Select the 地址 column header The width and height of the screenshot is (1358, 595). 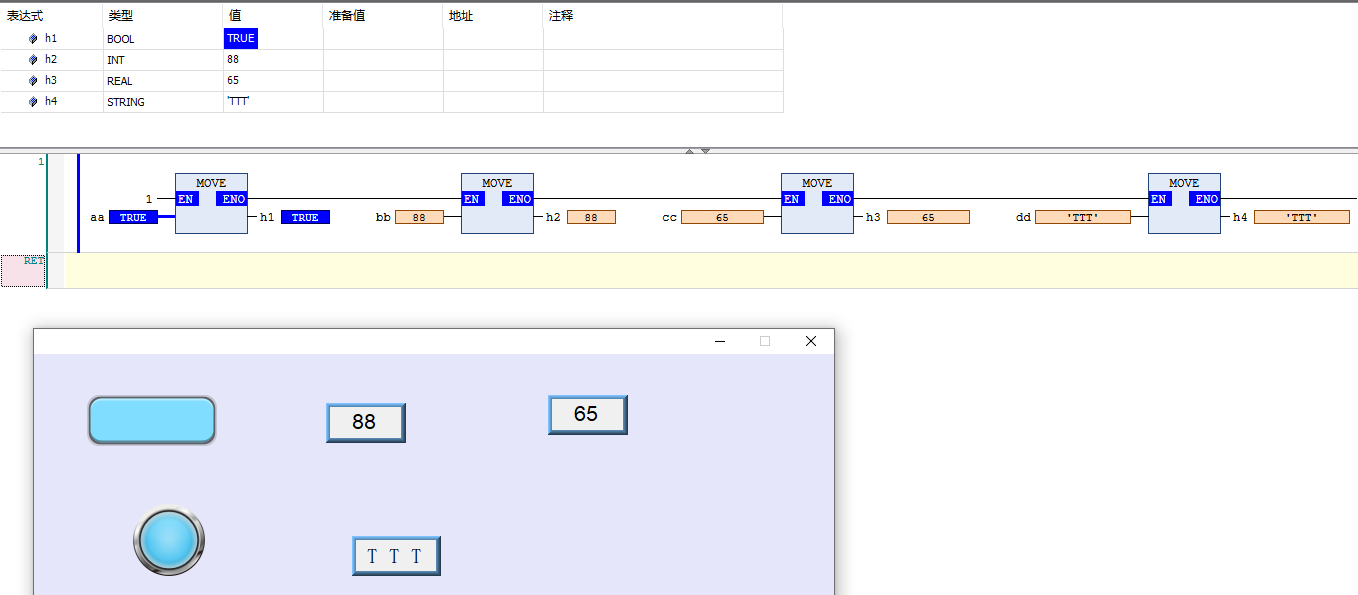pos(493,16)
